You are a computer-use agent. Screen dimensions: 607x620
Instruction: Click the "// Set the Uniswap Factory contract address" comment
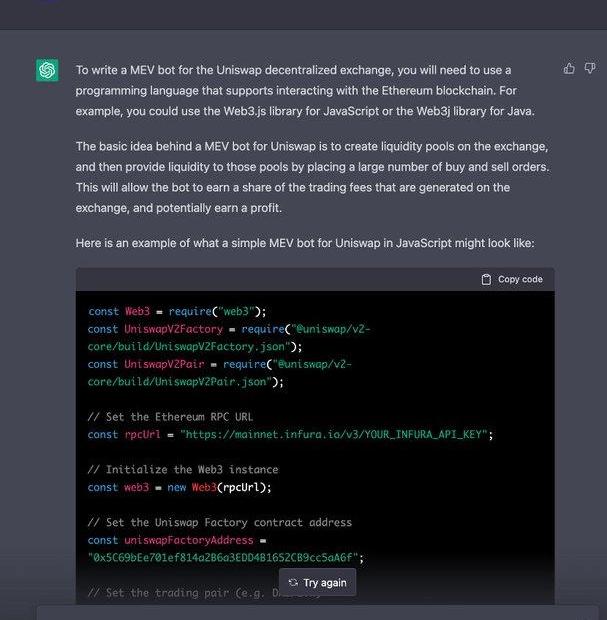219,522
